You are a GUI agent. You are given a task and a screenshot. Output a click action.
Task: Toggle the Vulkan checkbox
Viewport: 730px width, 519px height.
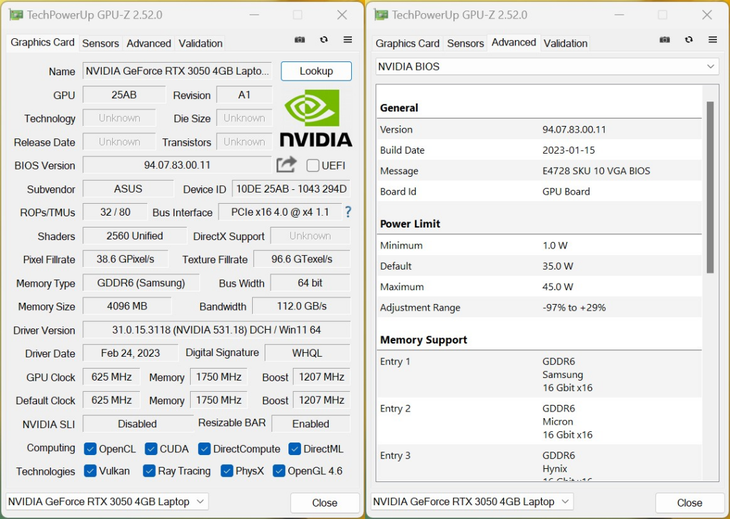coord(90,471)
